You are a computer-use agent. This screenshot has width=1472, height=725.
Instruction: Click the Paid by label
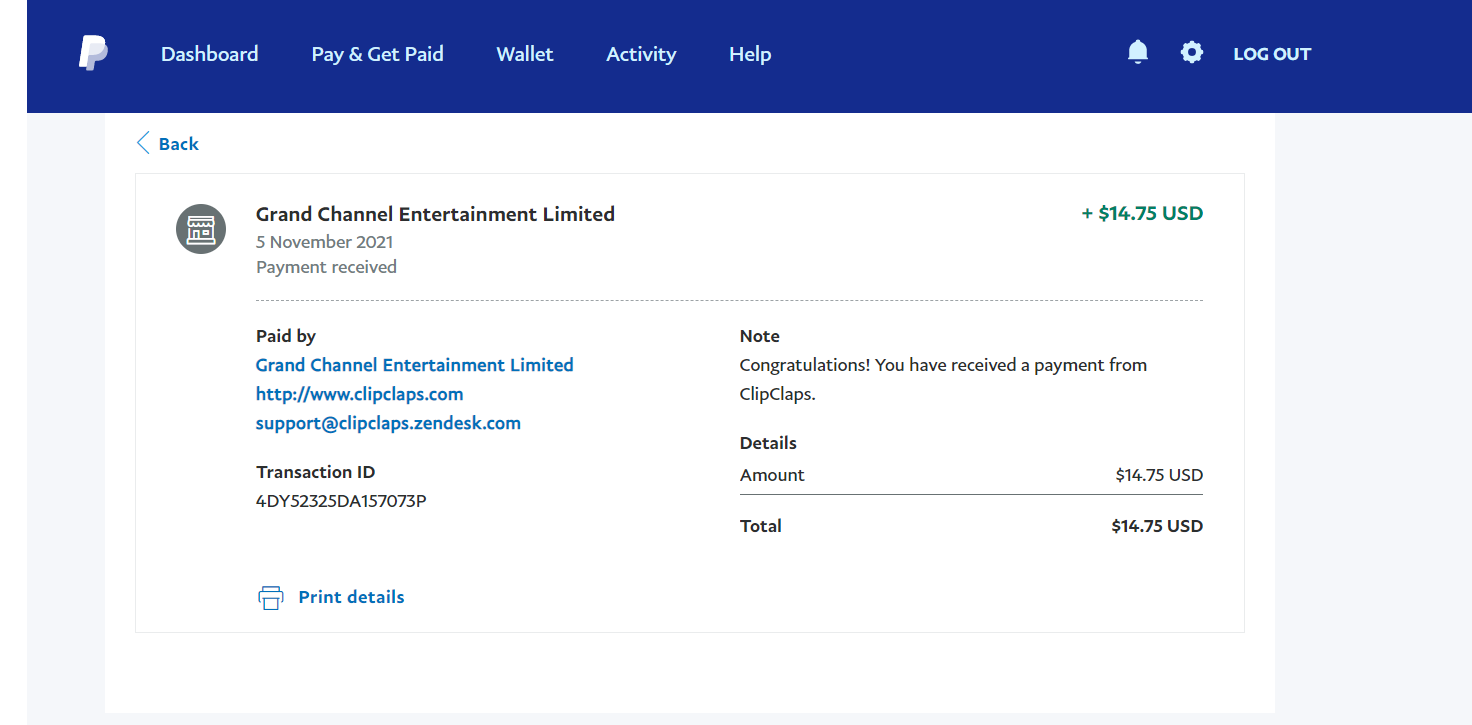(286, 336)
